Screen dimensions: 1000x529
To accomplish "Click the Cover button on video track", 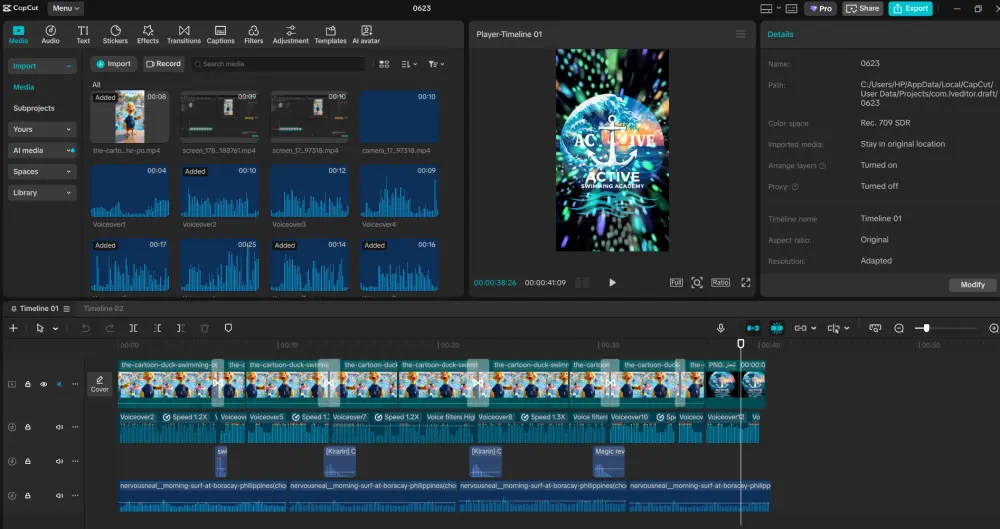I will (99, 384).
